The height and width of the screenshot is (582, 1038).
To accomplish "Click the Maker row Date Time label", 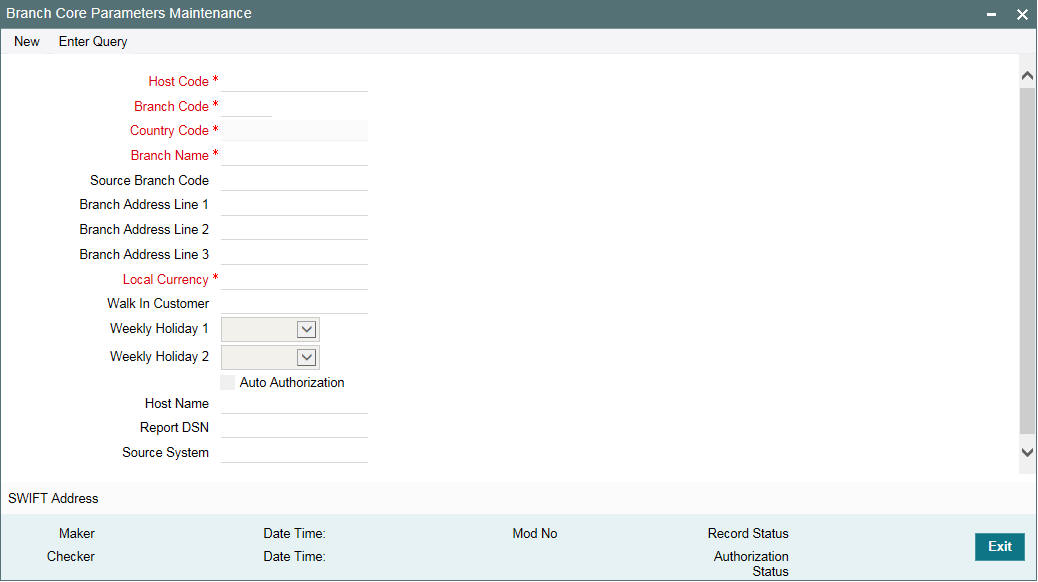I will click(x=295, y=533).
